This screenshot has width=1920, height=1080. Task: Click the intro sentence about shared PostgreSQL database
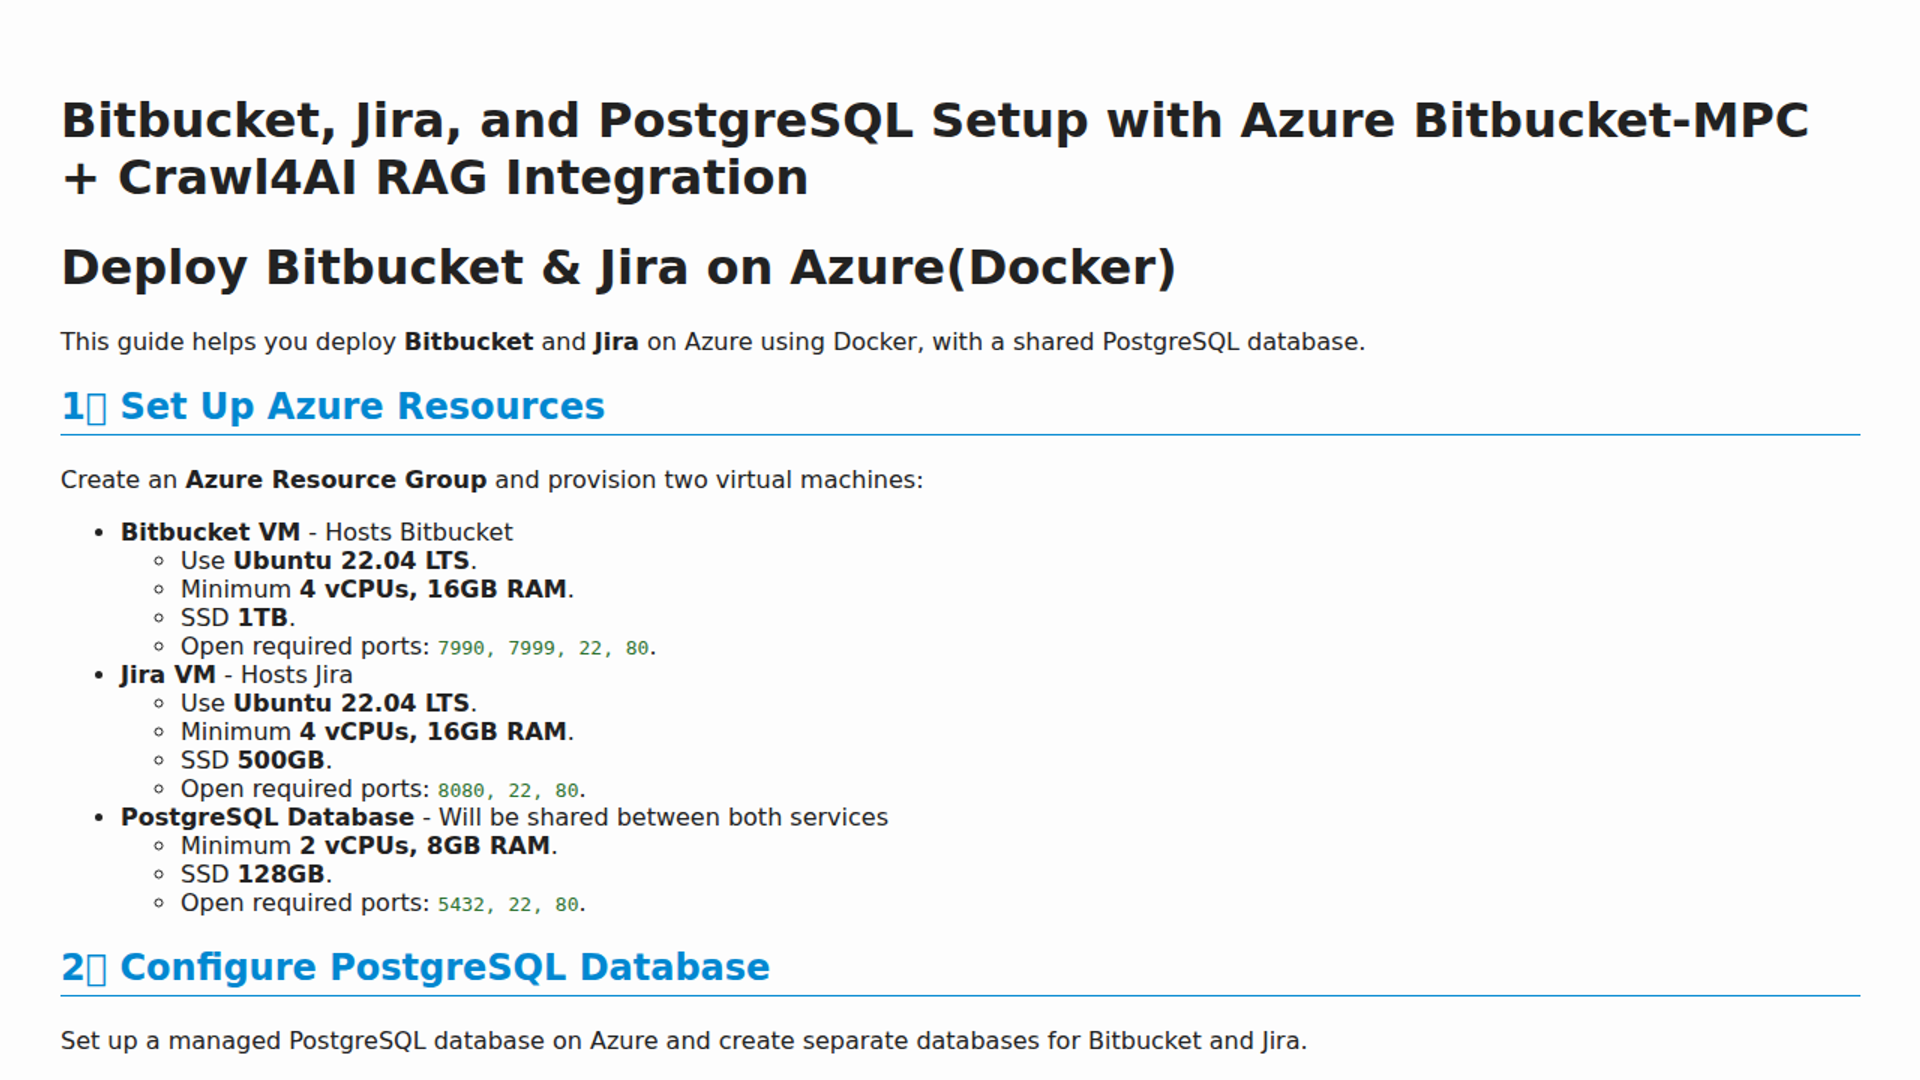pyautogui.click(x=712, y=342)
